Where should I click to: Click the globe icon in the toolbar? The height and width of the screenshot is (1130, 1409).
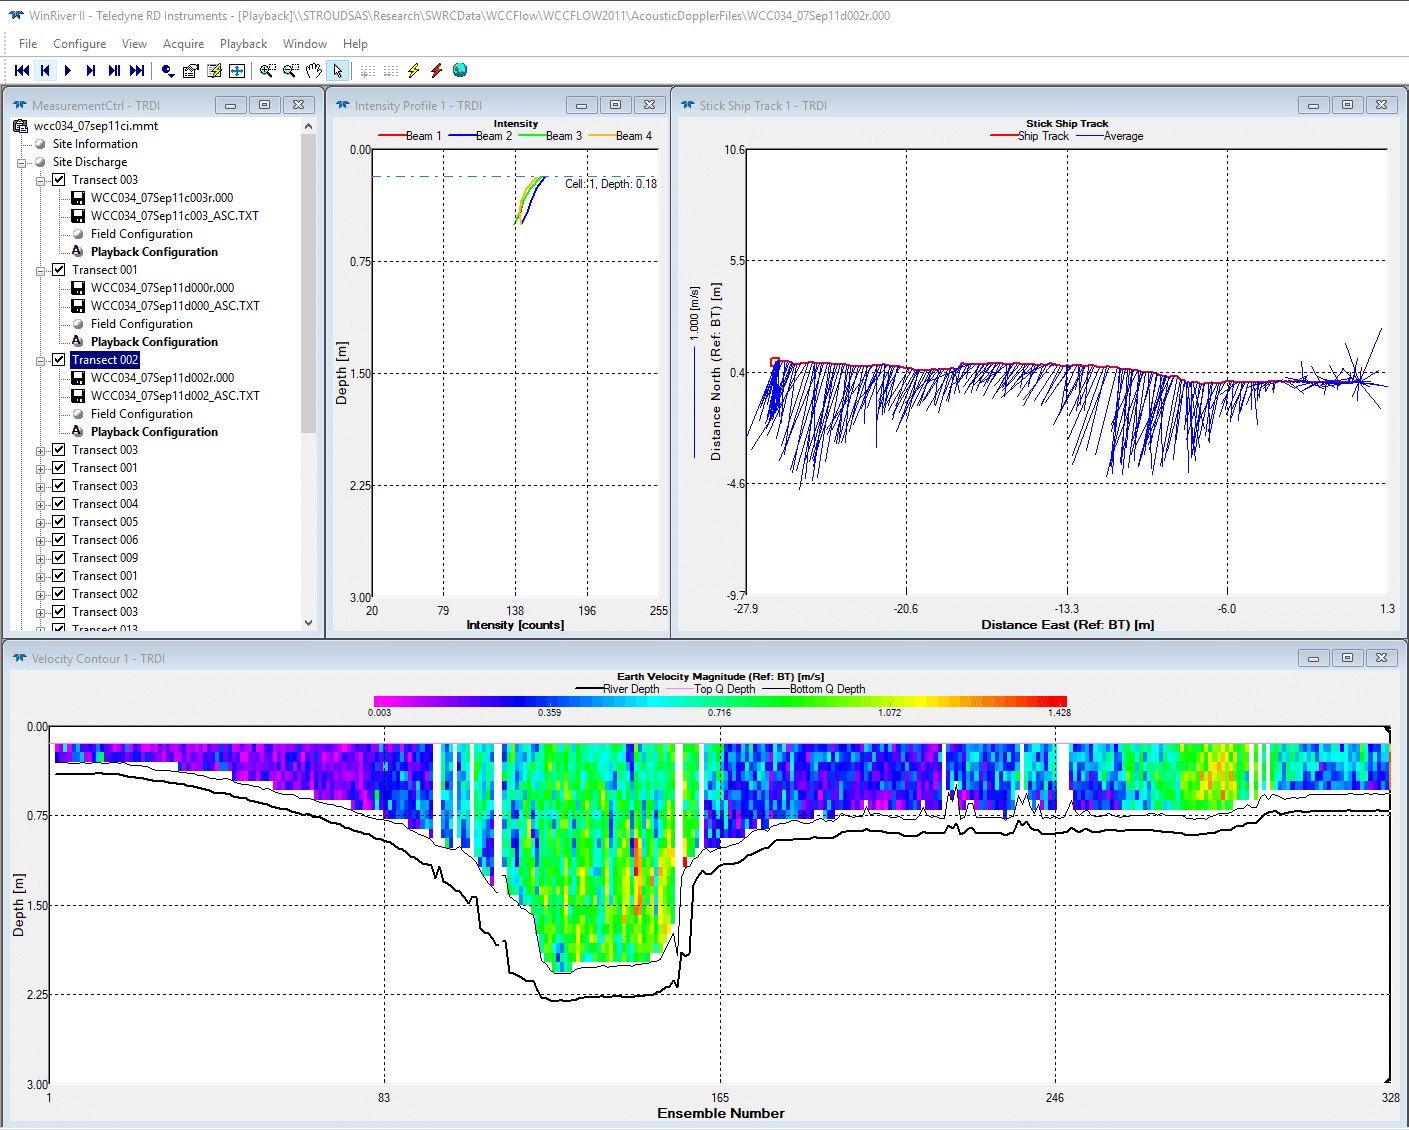pyautogui.click(x=460, y=70)
